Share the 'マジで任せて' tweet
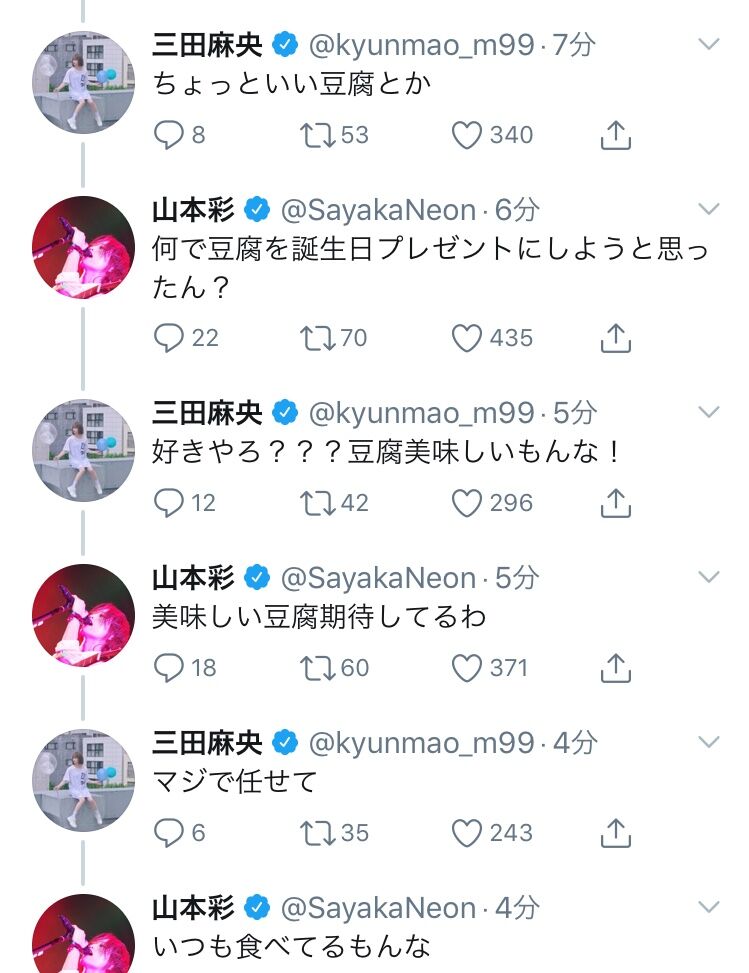 (x=616, y=832)
